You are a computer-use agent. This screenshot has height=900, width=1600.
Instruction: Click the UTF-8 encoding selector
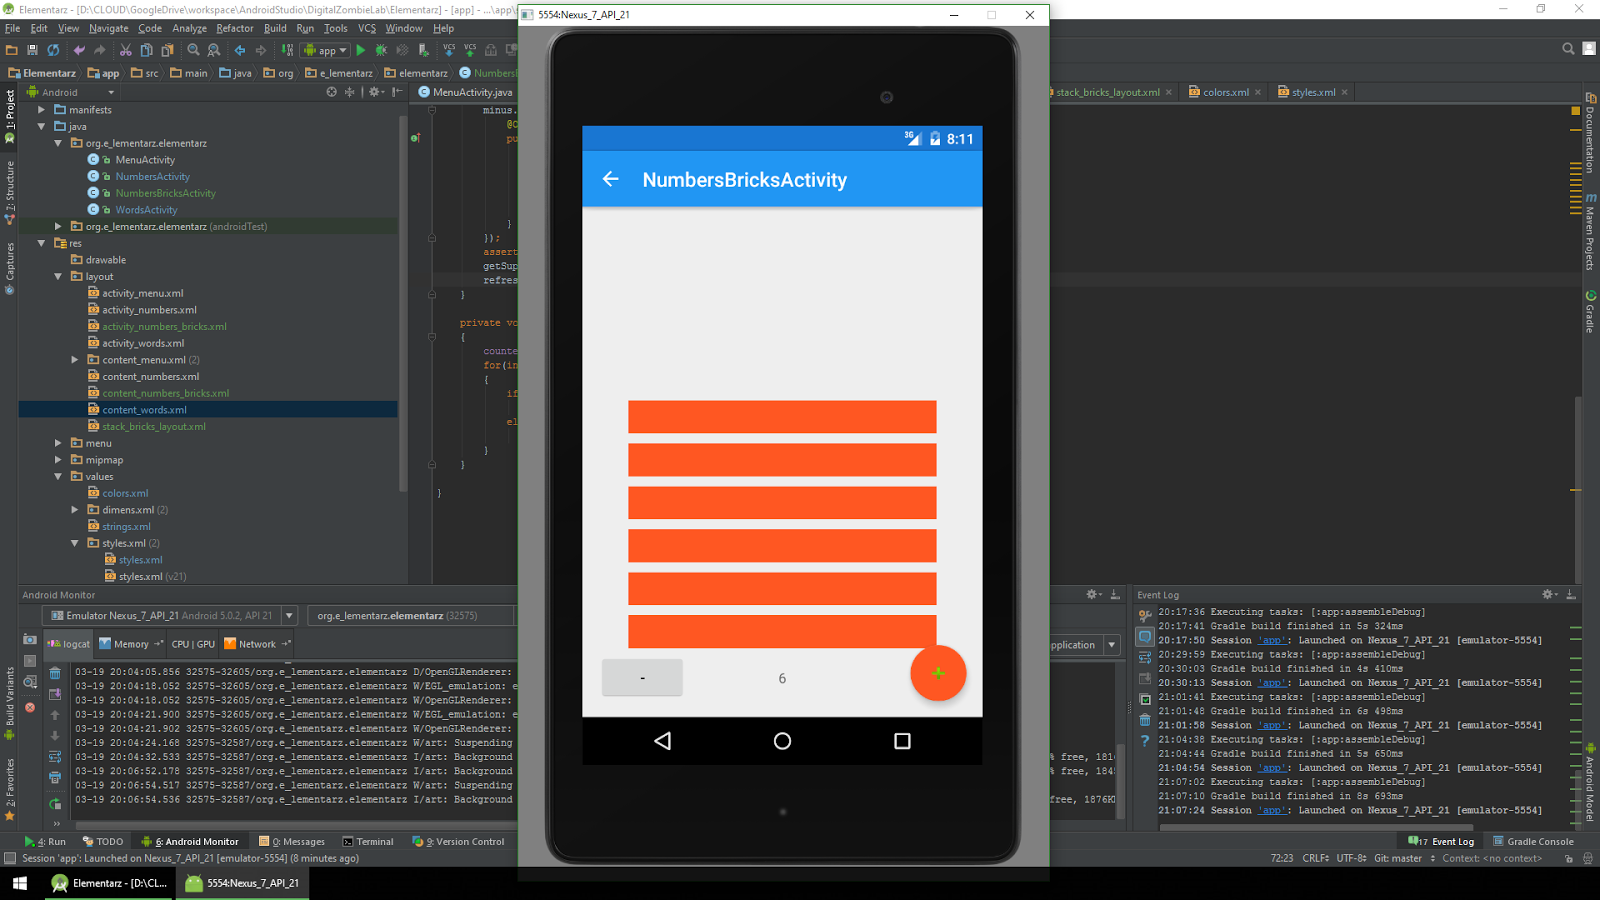1351,858
